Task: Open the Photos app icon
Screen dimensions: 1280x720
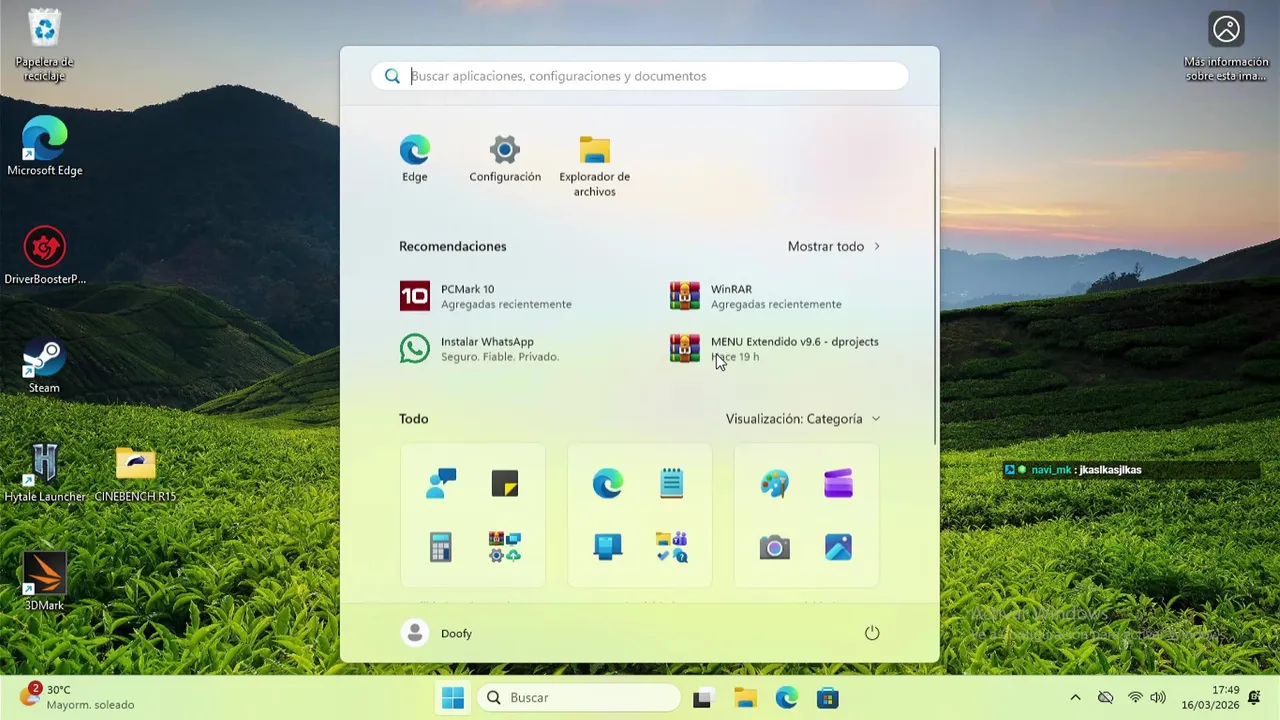Action: pos(838,547)
